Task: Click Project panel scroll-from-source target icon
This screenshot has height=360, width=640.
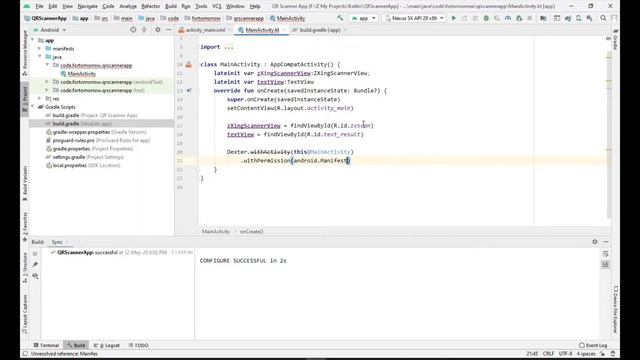Action: click(x=133, y=30)
